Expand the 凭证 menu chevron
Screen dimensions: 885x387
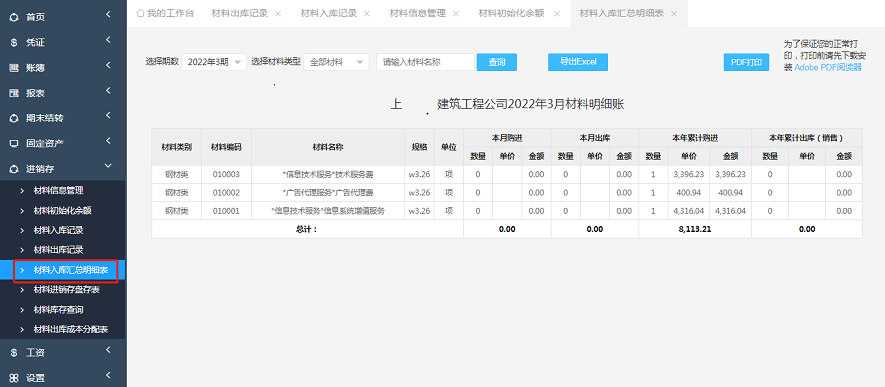point(108,40)
